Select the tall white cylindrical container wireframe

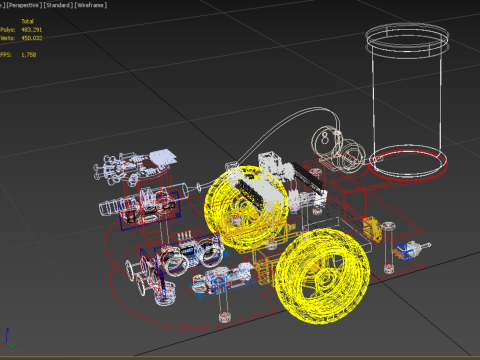click(x=407, y=100)
